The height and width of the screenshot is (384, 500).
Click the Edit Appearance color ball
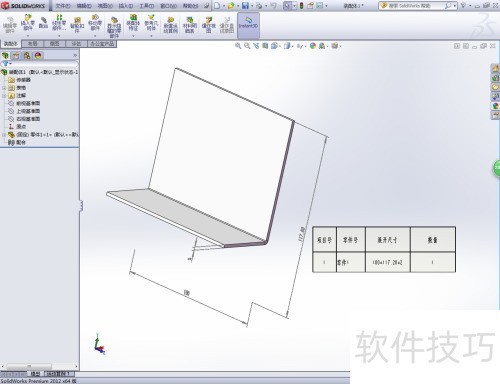point(313,46)
